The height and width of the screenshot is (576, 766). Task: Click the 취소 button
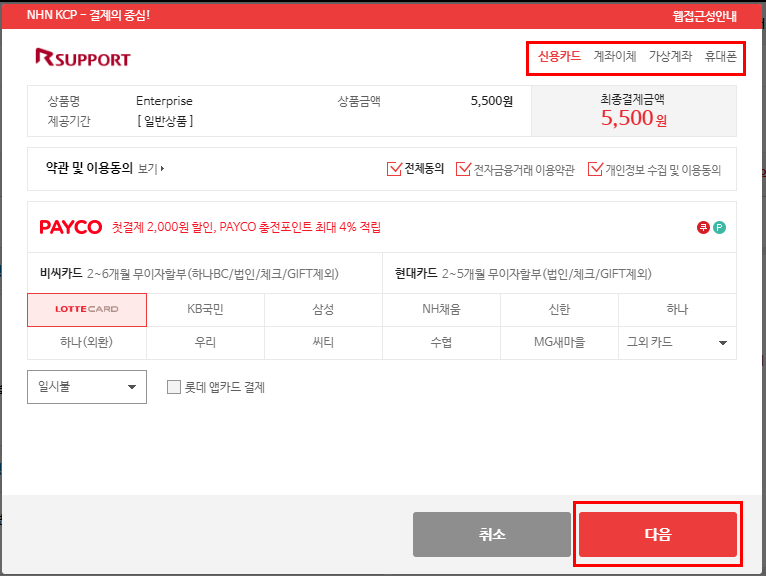click(x=491, y=534)
